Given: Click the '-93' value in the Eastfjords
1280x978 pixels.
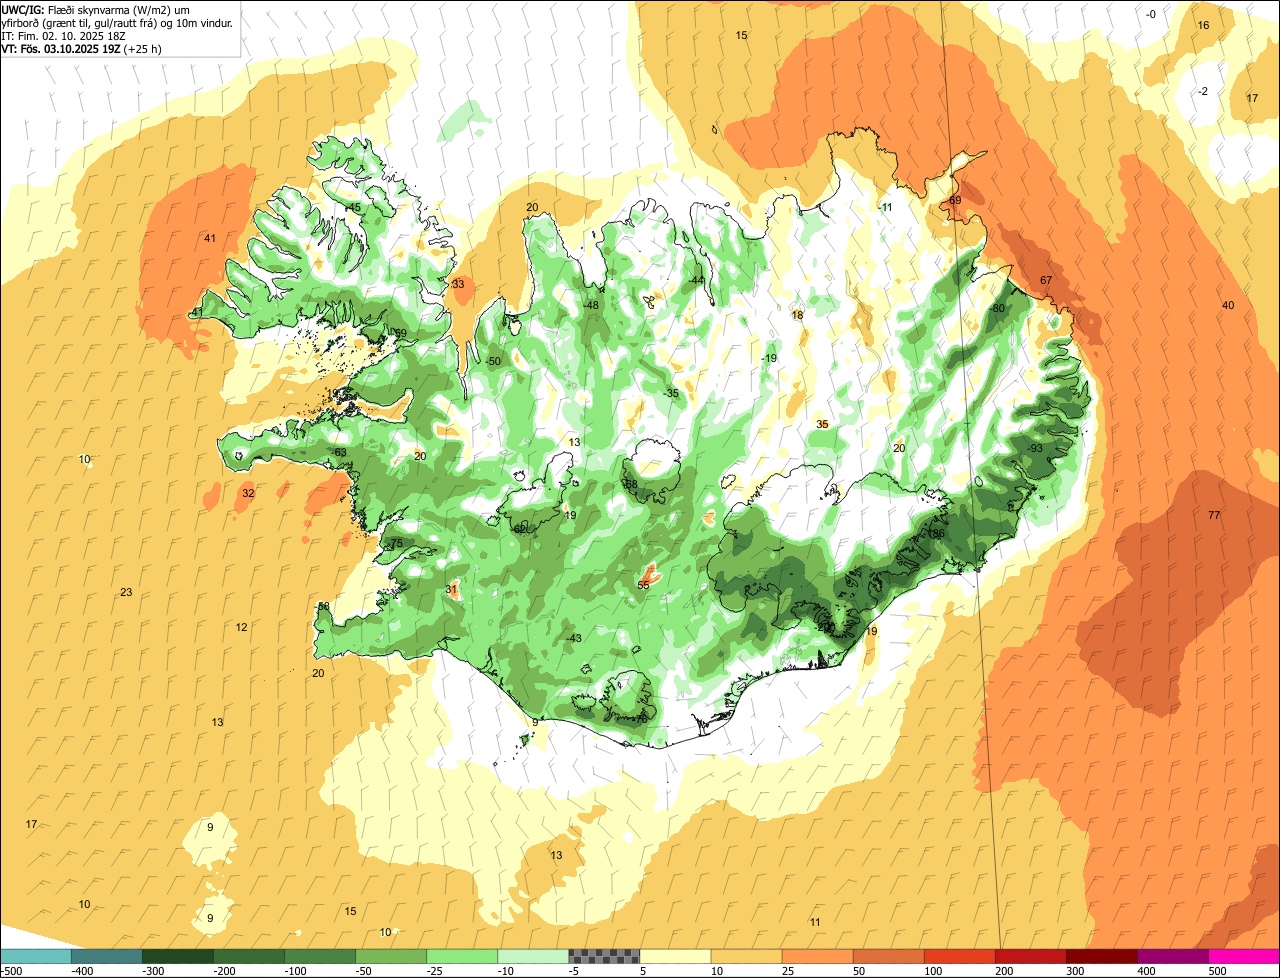Looking at the screenshot, I should (1035, 448).
